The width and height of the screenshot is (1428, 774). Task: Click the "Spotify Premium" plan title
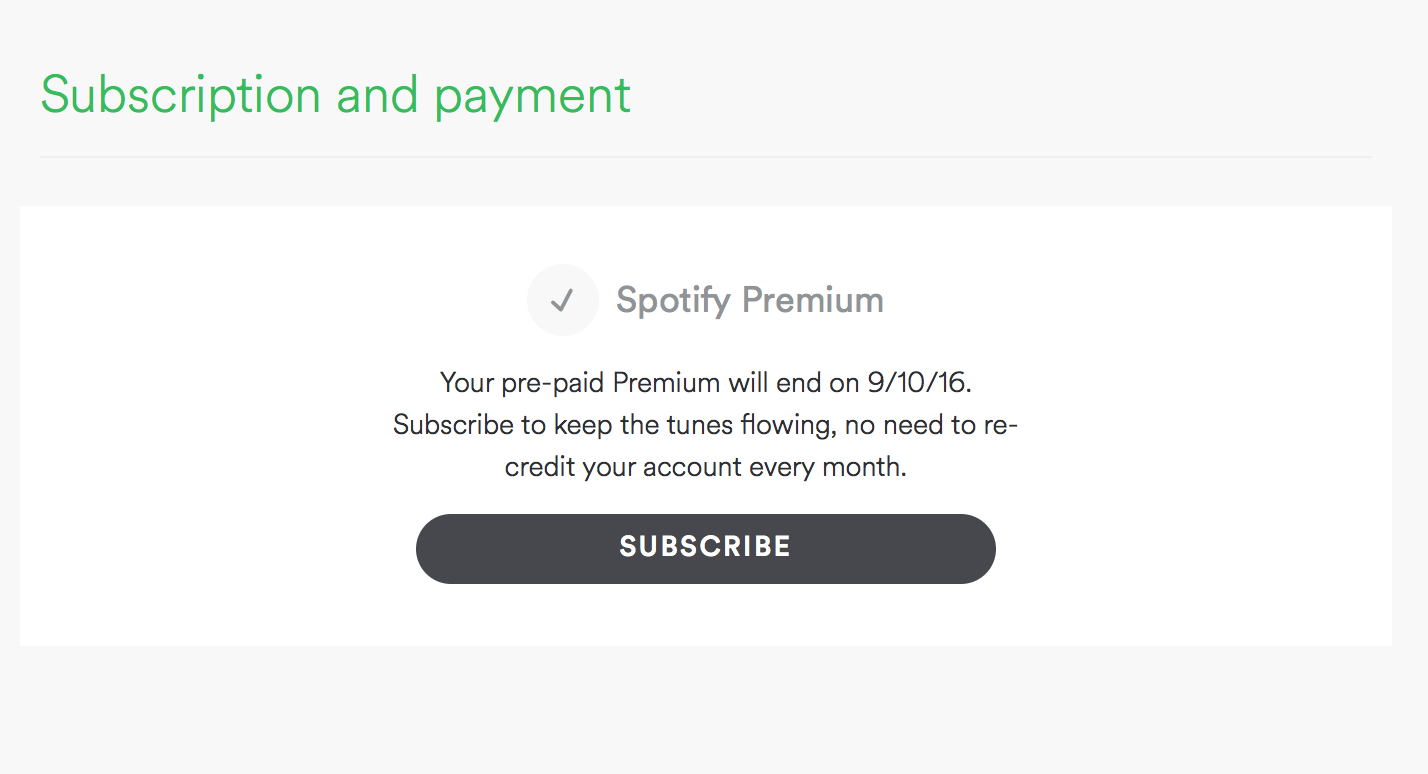coord(749,300)
